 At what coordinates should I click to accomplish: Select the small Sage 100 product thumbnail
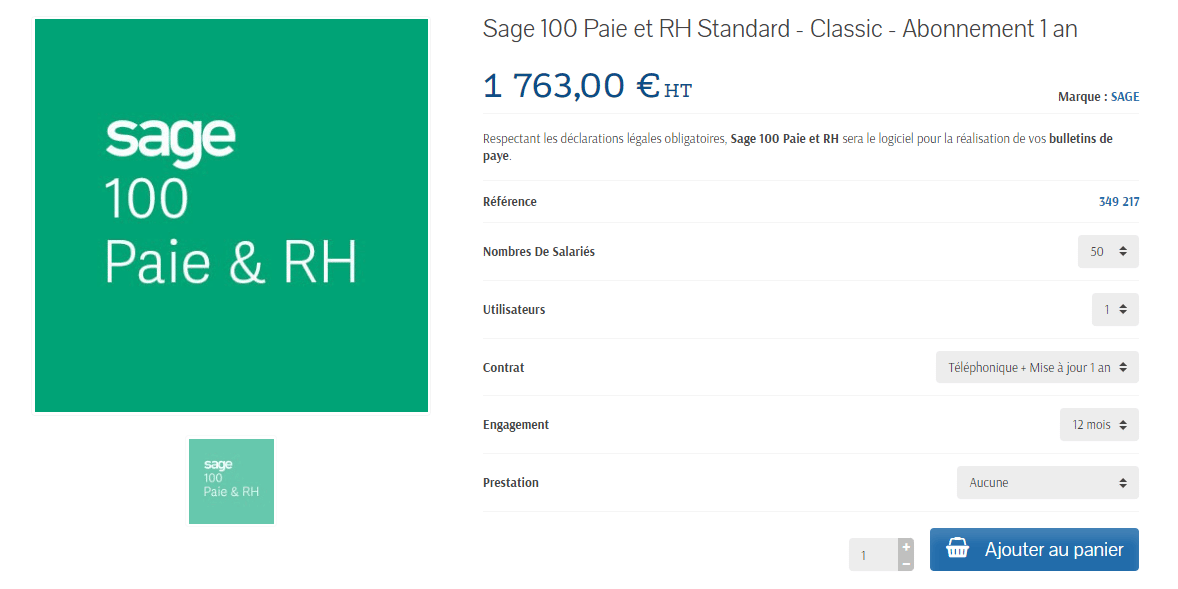(231, 481)
